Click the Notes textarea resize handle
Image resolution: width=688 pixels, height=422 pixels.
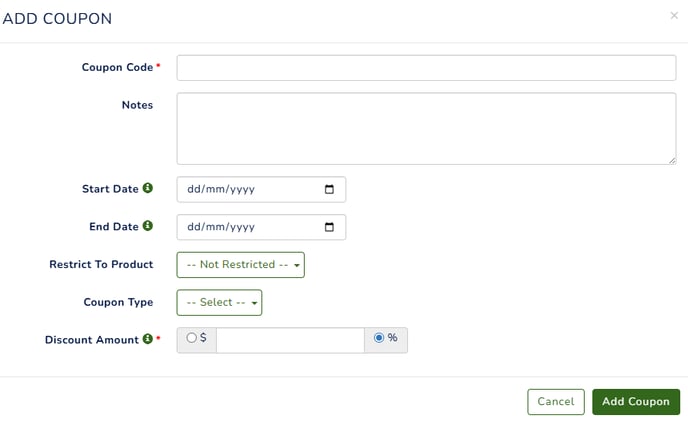coord(672,161)
